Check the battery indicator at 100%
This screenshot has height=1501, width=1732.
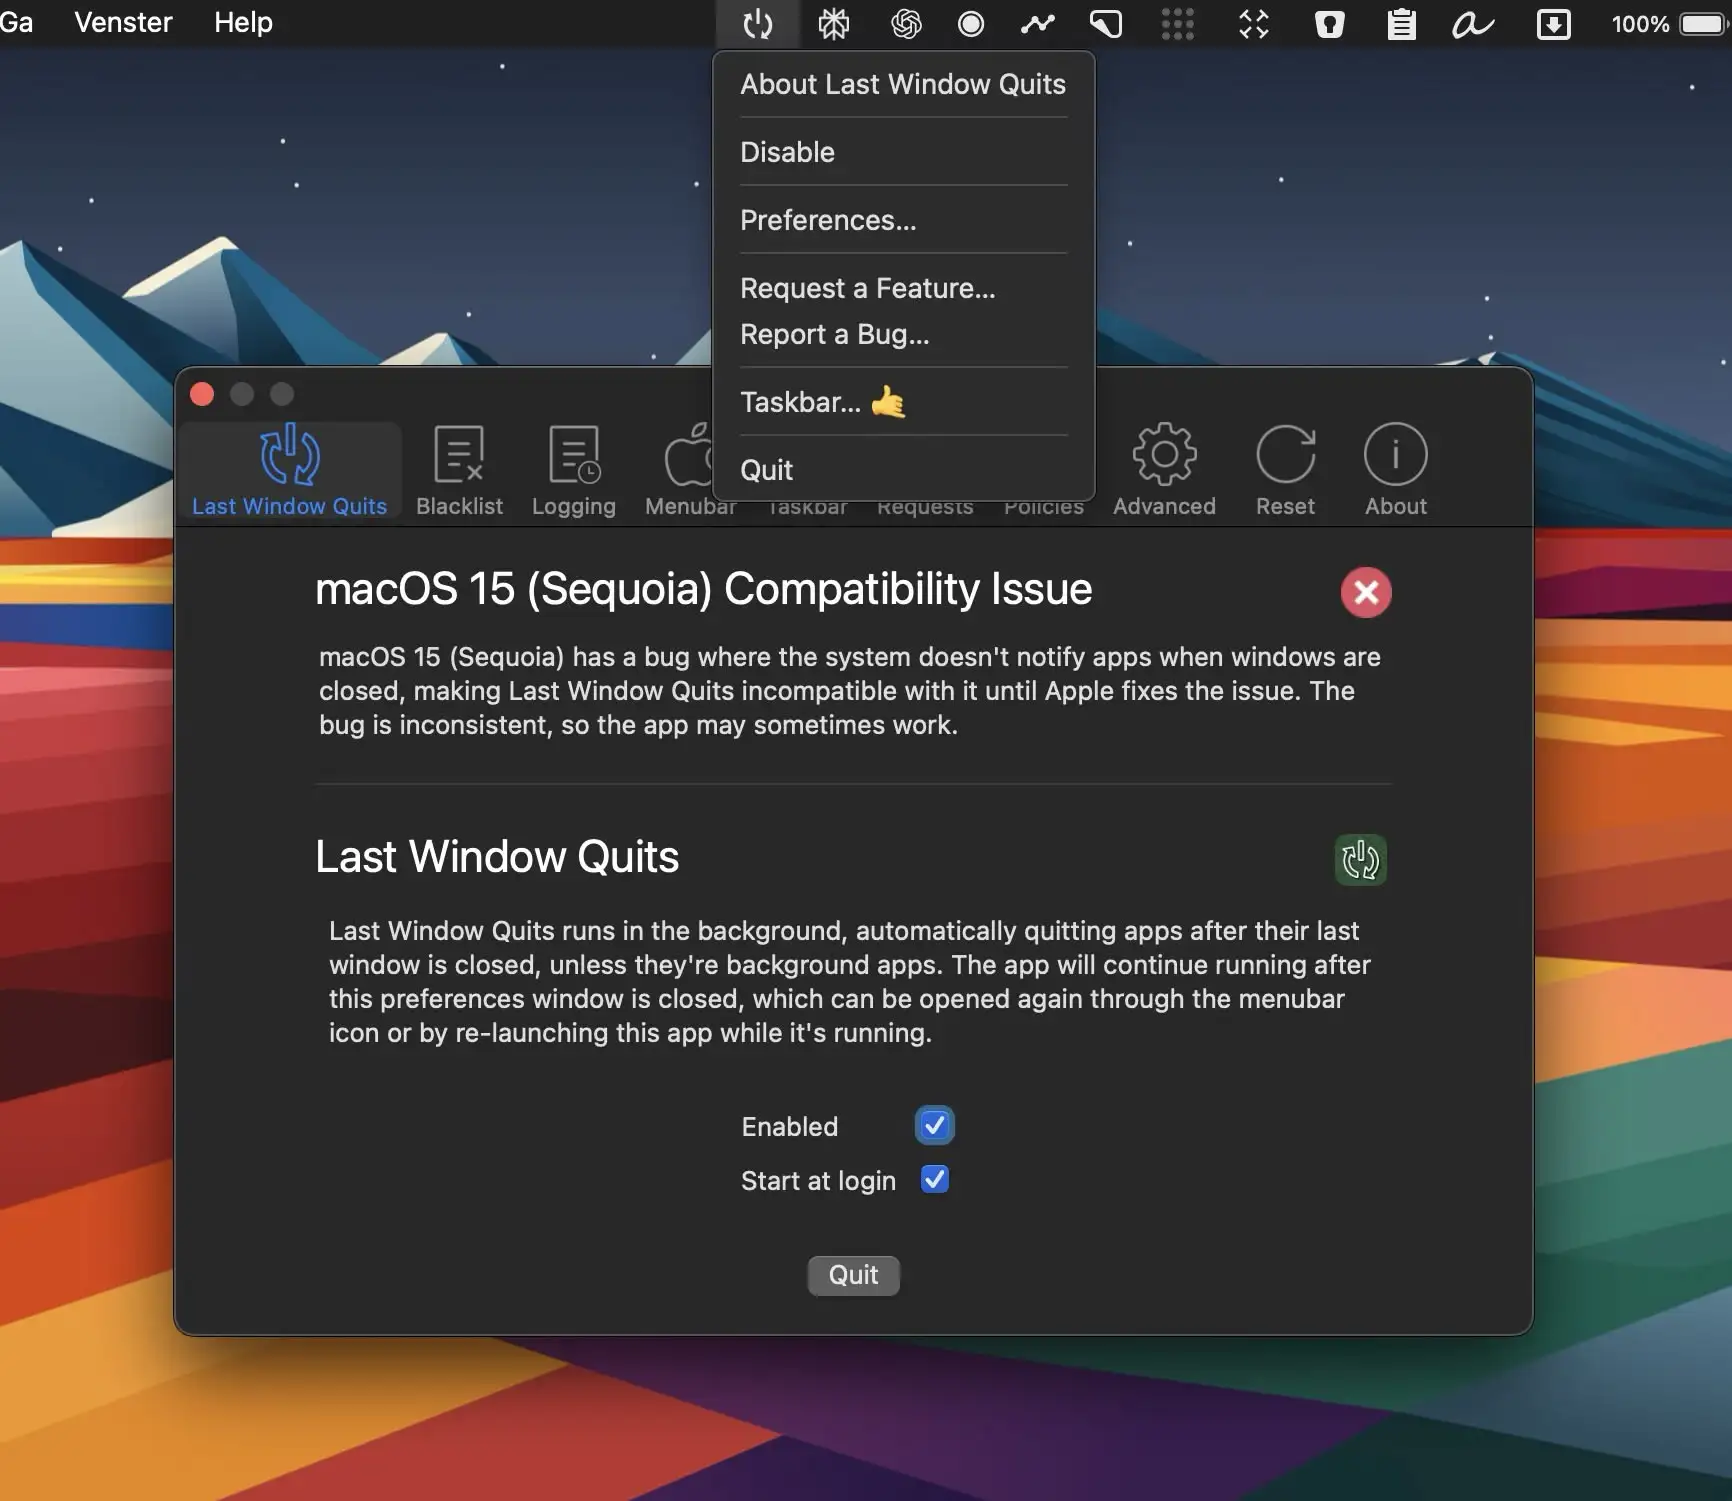point(1668,23)
